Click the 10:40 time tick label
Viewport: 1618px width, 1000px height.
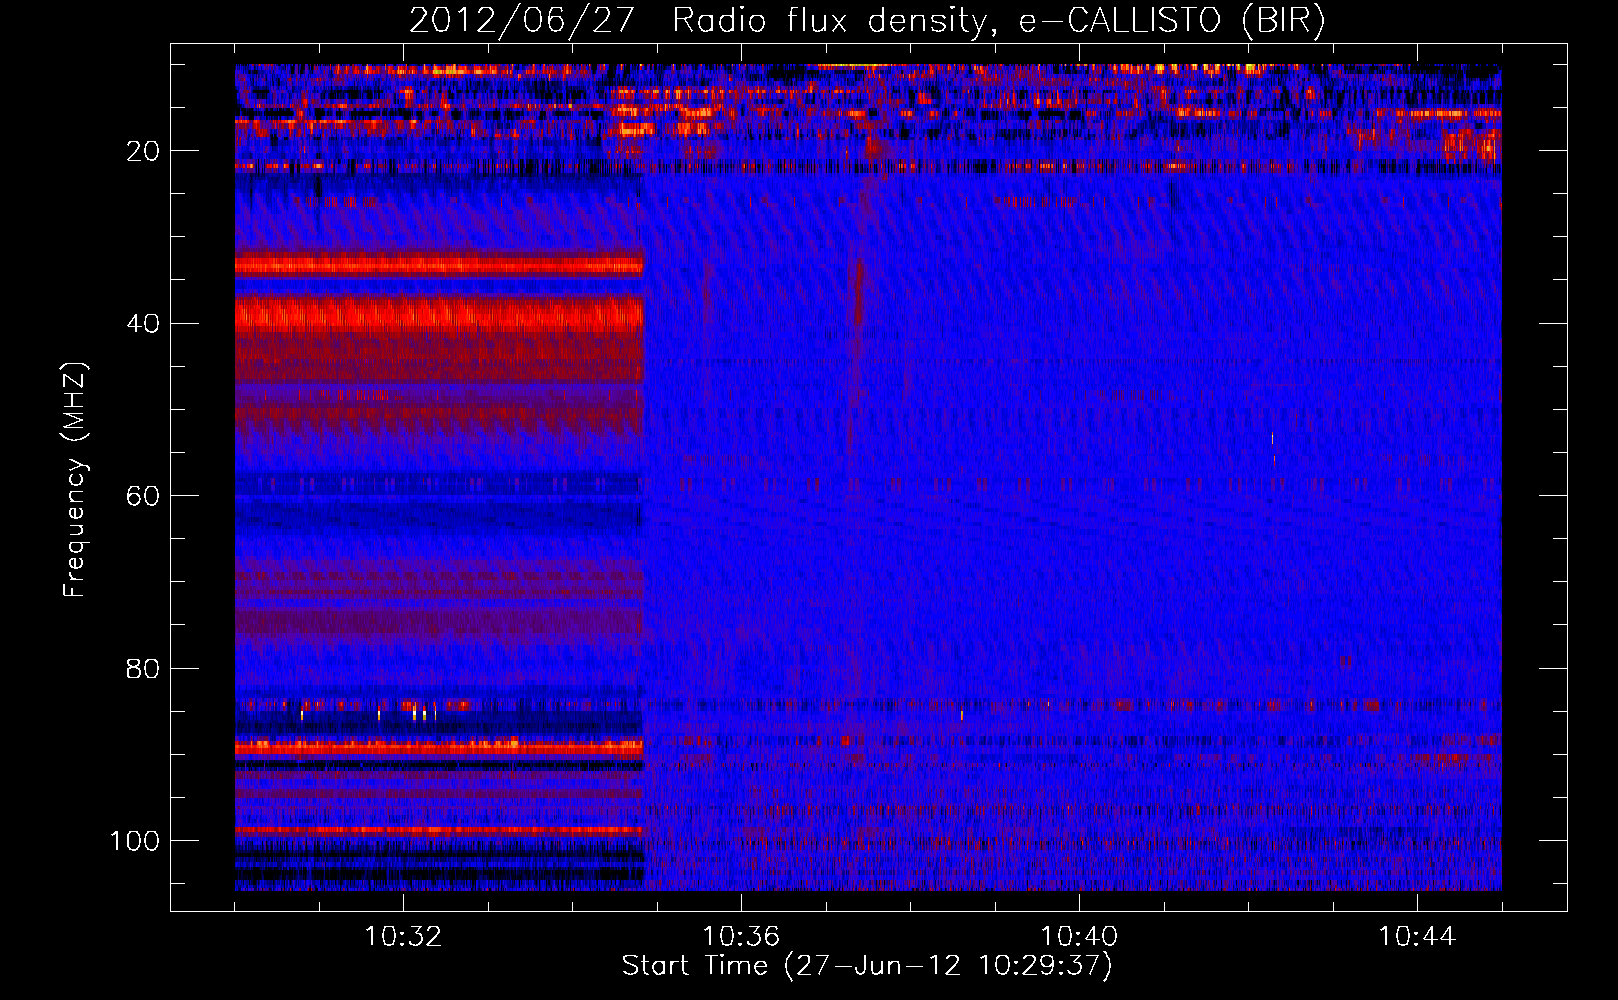point(1079,937)
